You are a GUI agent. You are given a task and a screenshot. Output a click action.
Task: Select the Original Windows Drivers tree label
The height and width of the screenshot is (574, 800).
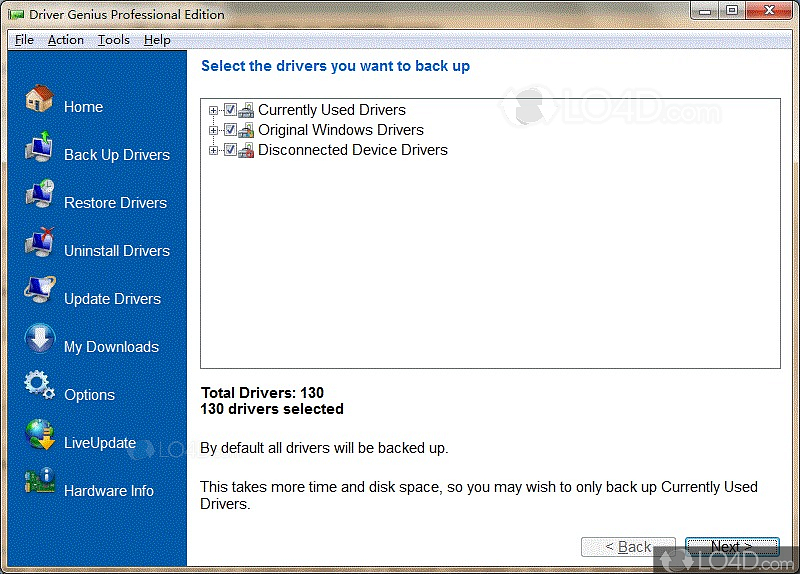pyautogui.click(x=341, y=130)
